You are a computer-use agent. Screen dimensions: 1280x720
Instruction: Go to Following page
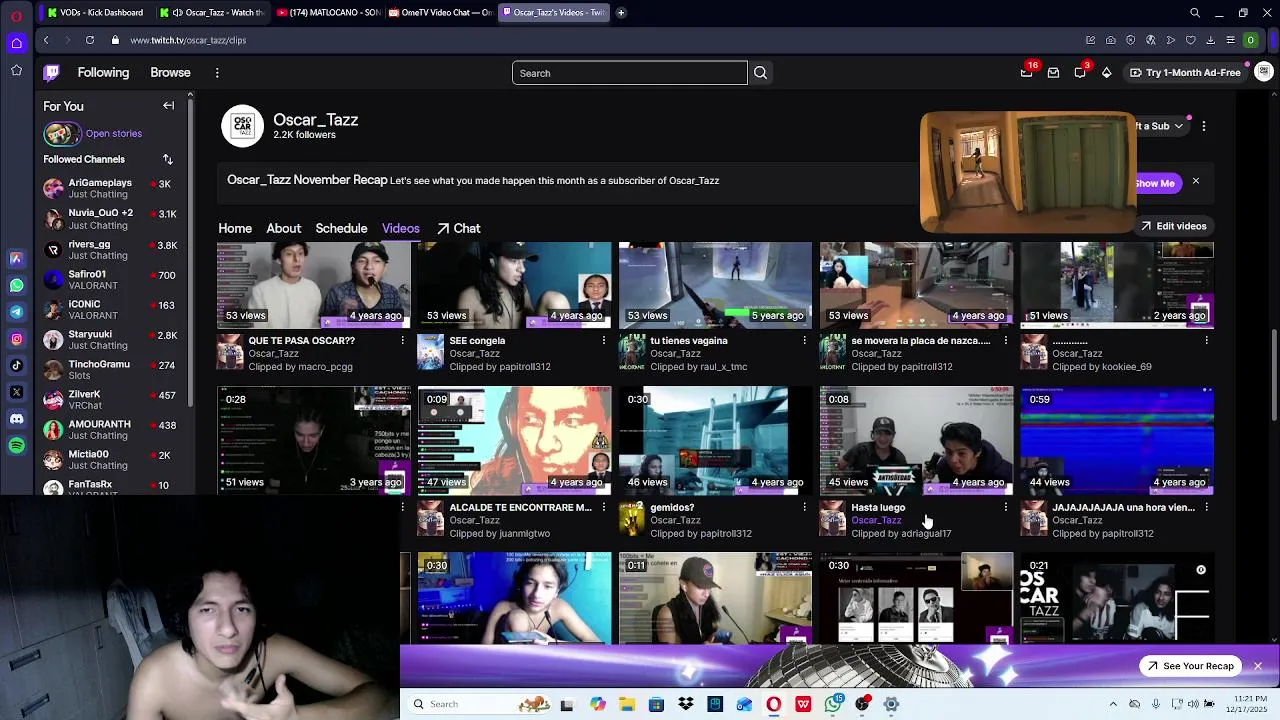click(103, 72)
